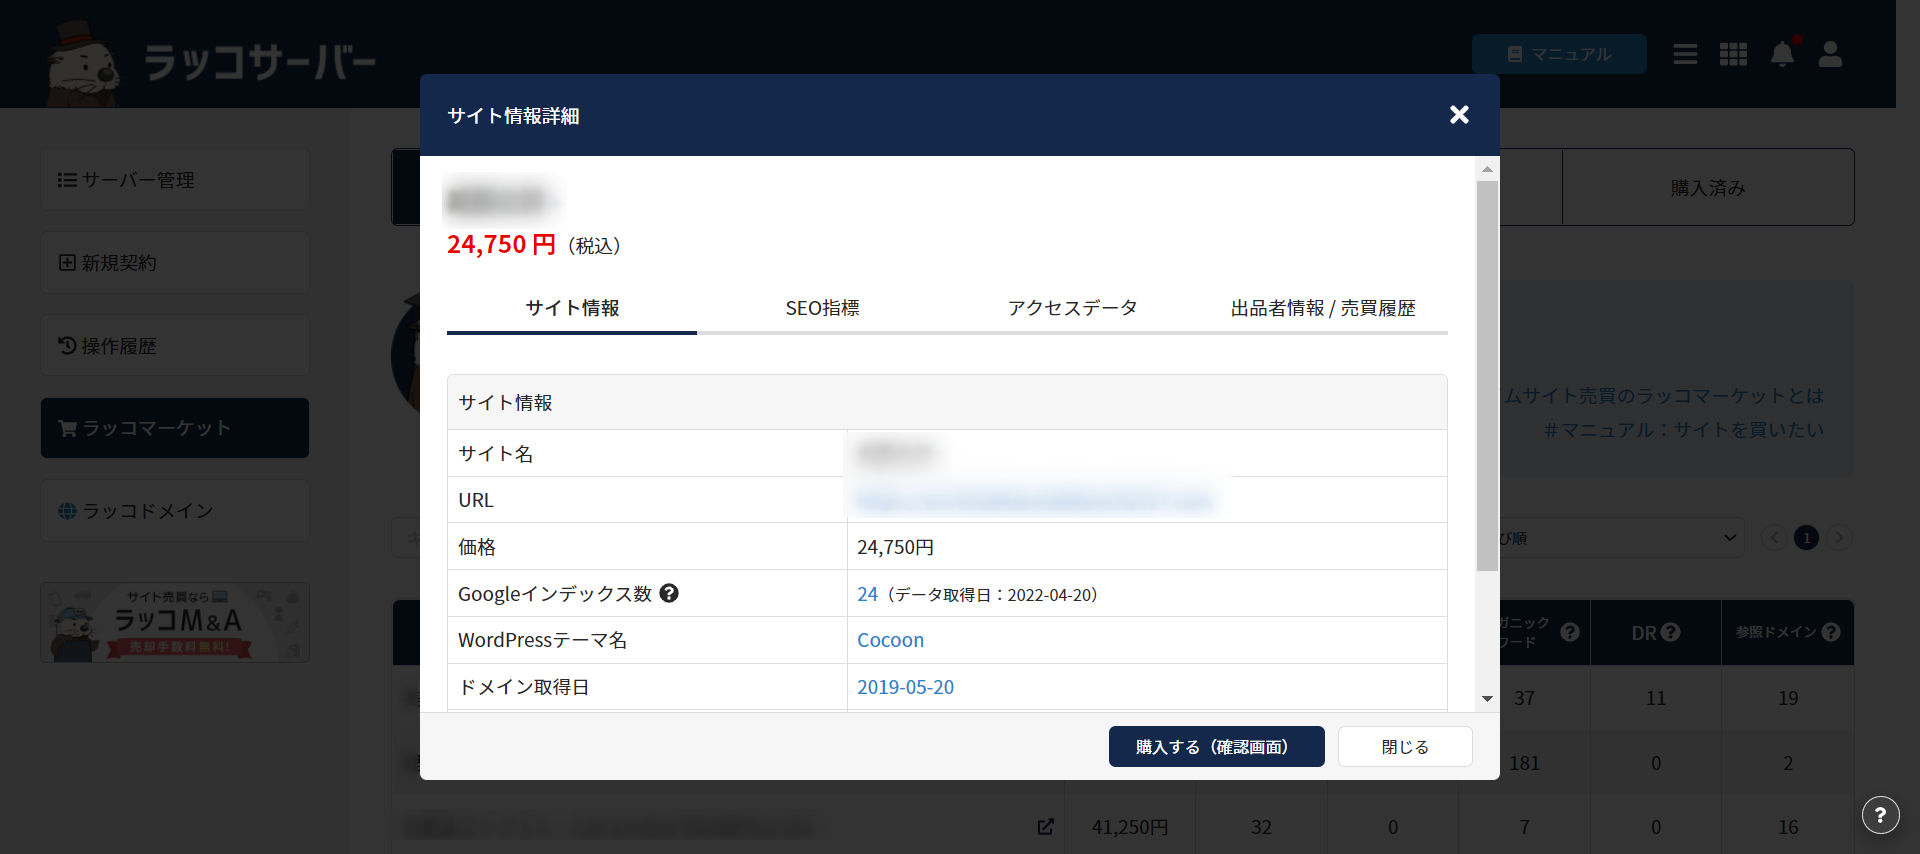Open the hamburger menu icon
The width and height of the screenshot is (1920, 854).
coord(1685,54)
